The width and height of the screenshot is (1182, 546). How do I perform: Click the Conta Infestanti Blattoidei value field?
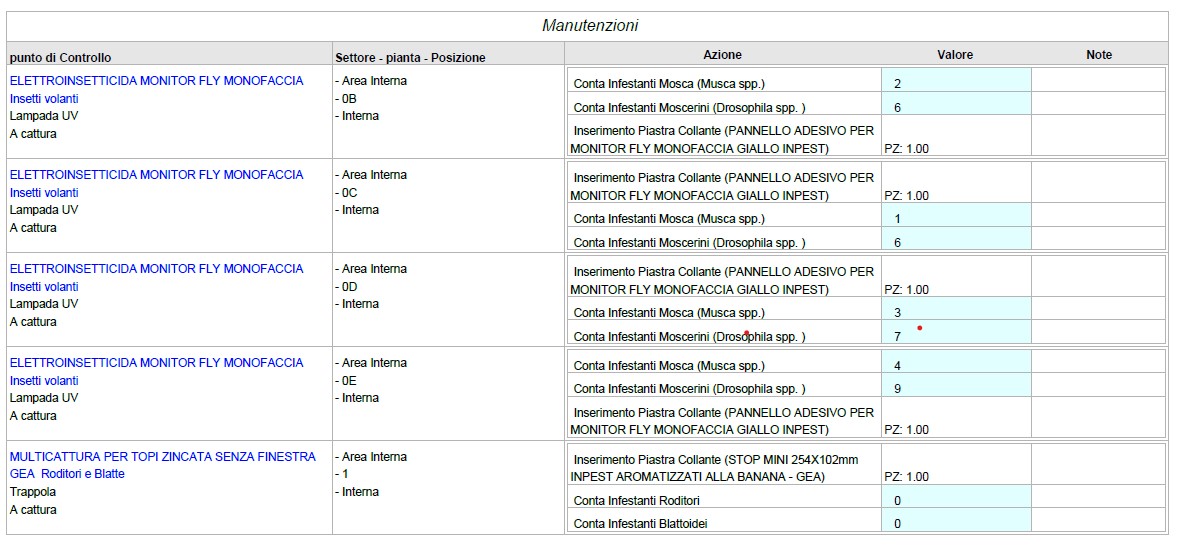[x=955, y=523]
